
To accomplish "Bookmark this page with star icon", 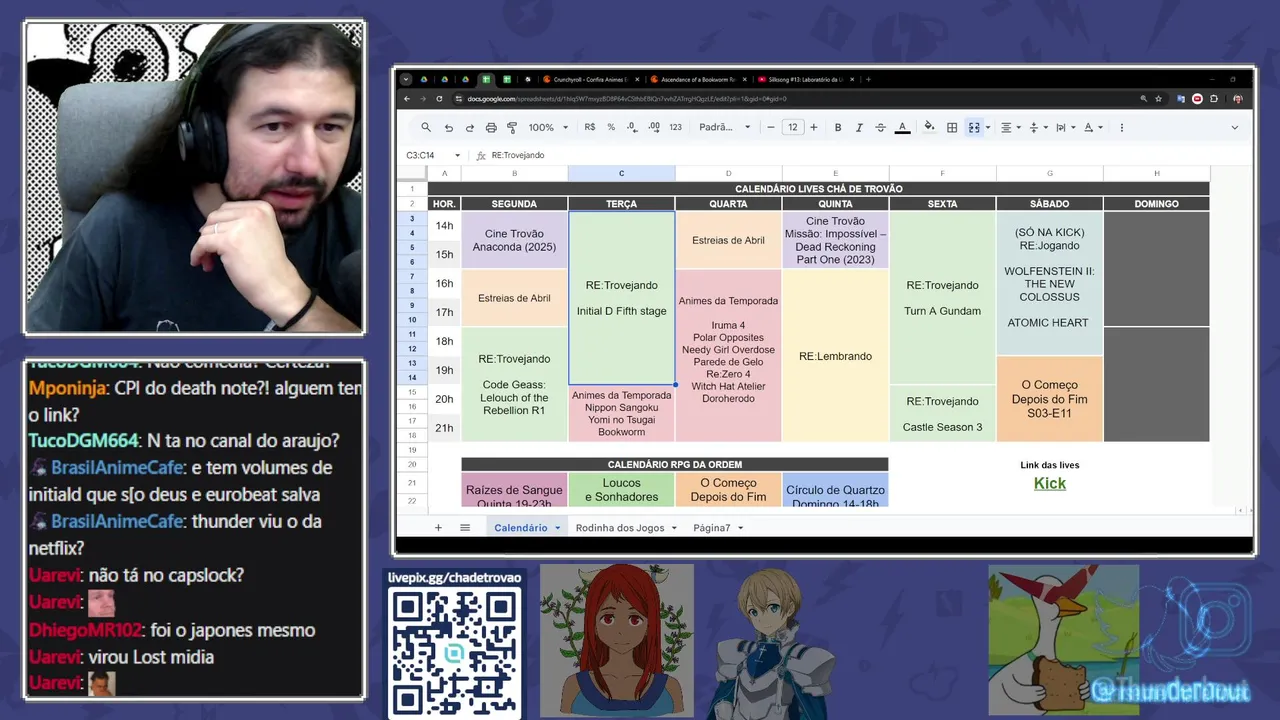I will coord(1159,99).
